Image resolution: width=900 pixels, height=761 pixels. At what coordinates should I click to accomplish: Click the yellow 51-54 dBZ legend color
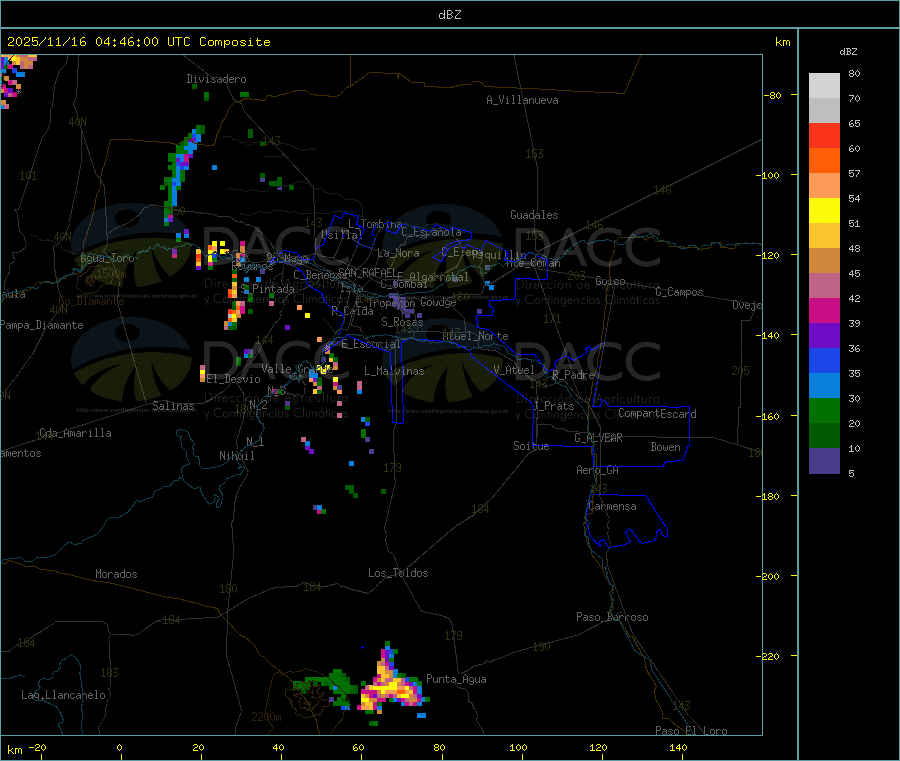tap(824, 211)
